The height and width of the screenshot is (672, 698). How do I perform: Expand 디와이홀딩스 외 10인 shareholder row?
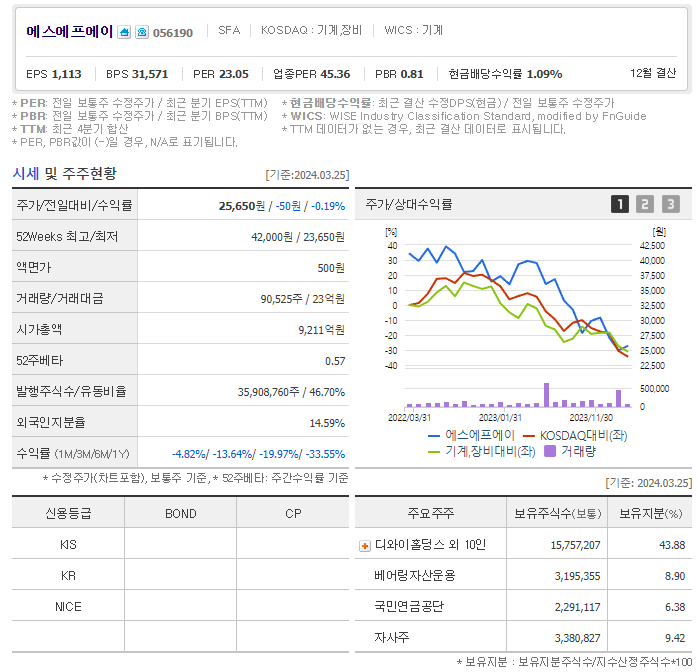coord(365,546)
